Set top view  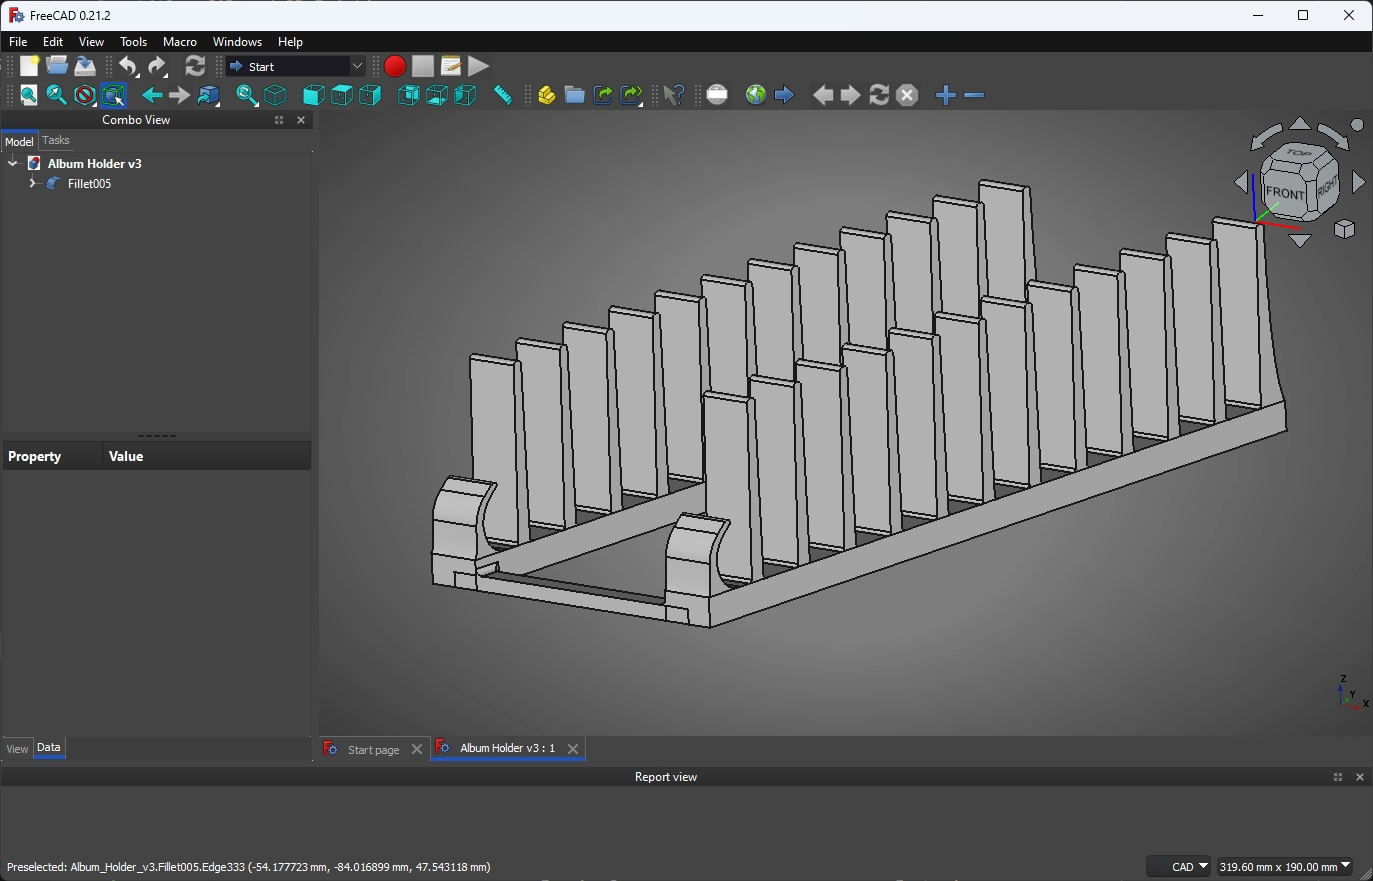point(342,95)
